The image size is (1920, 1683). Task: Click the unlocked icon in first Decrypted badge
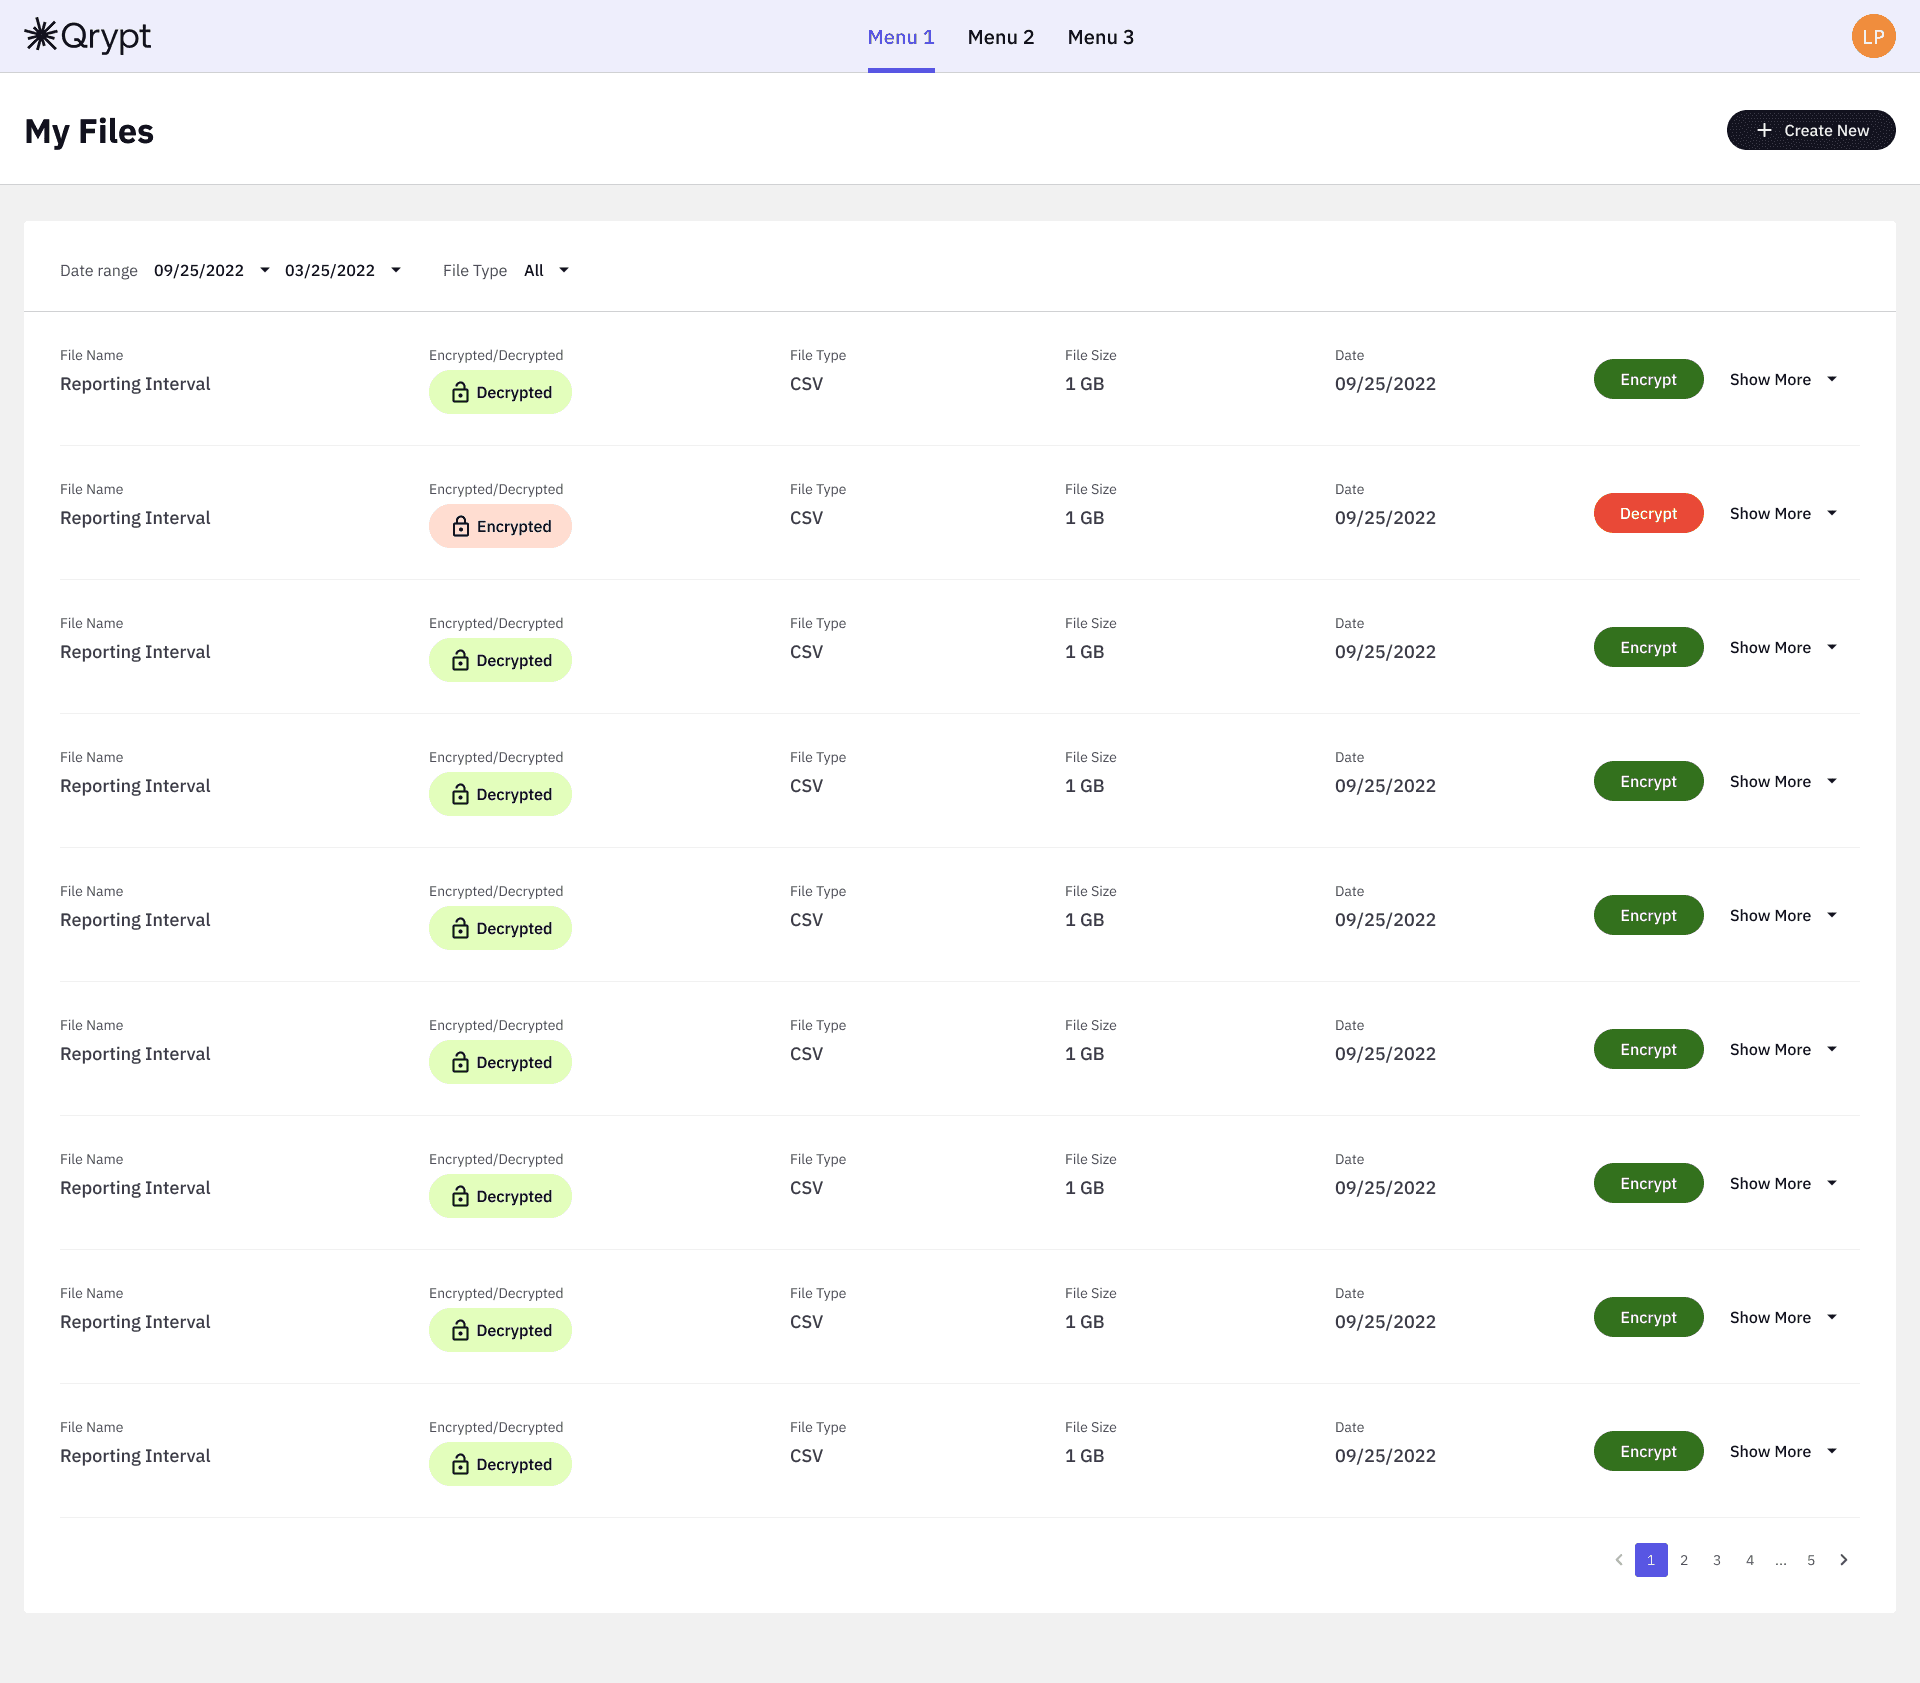460,392
